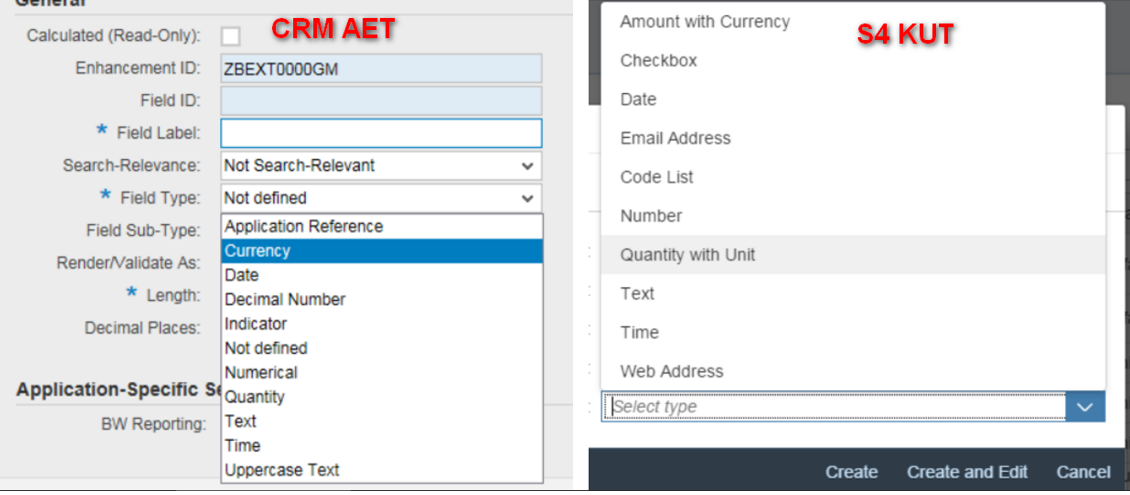
Task: Choose Numerical field type
Action: (x=382, y=373)
